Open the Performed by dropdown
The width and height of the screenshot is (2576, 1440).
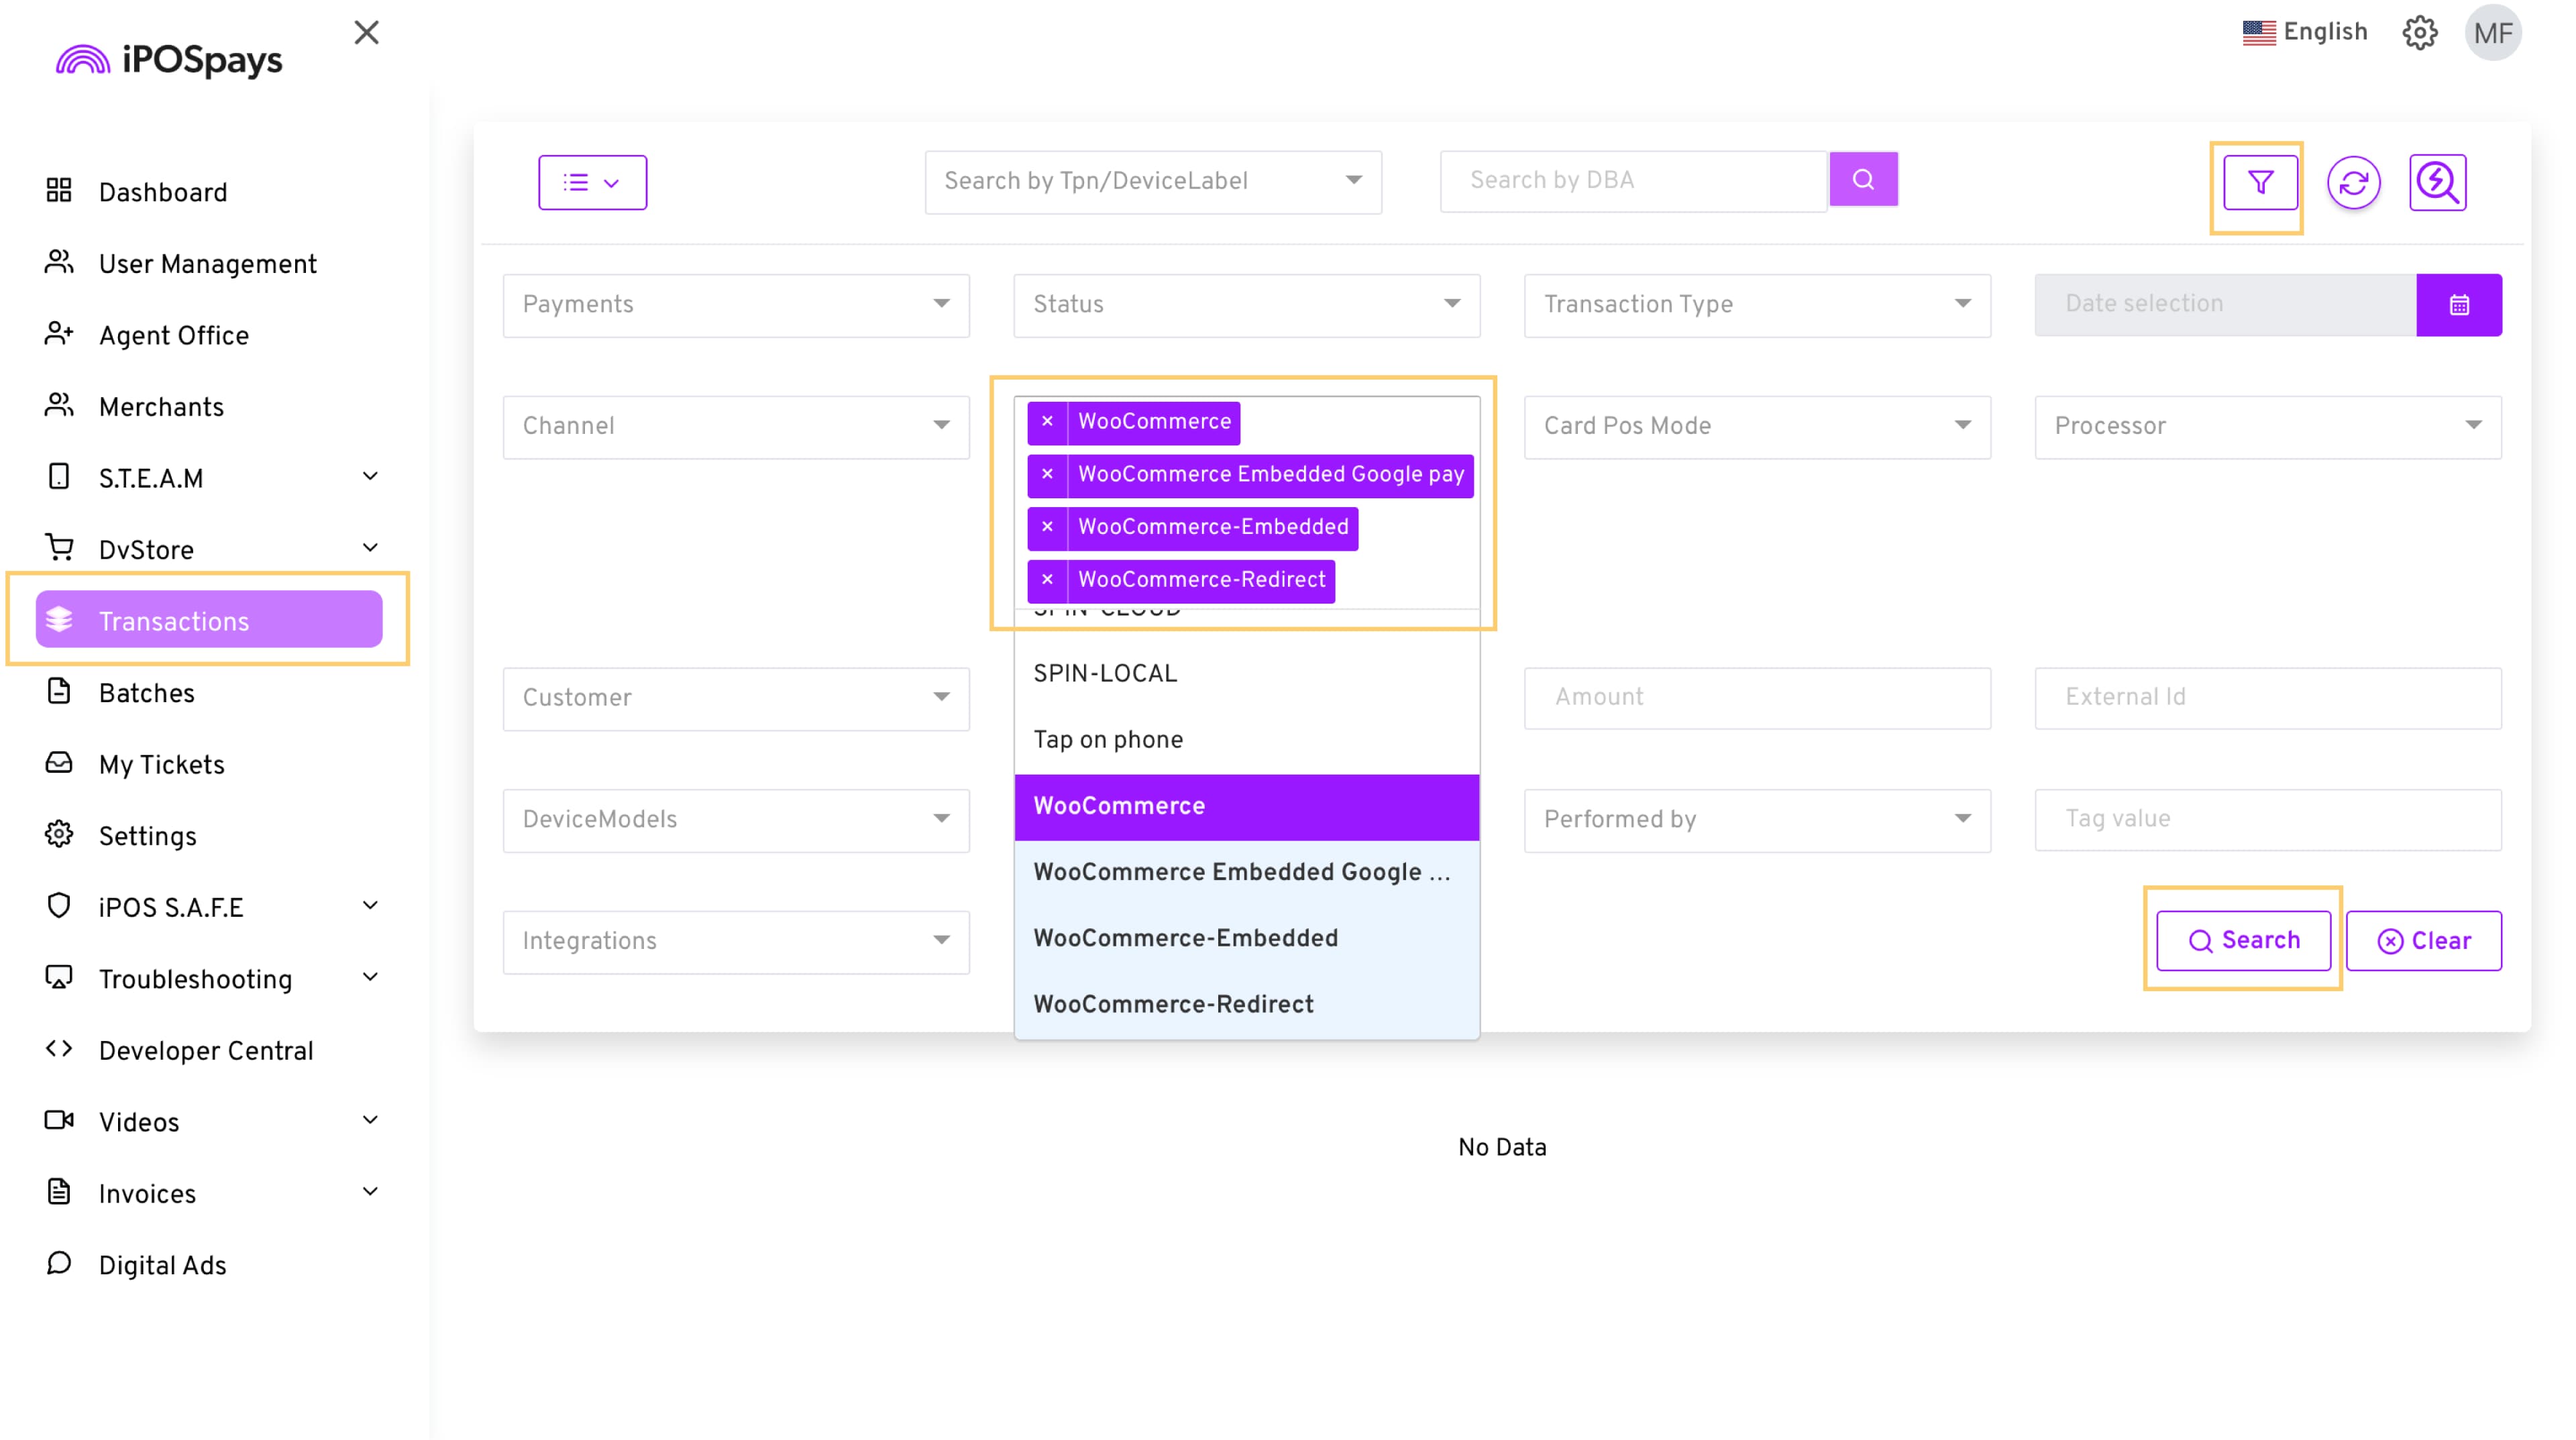pyautogui.click(x=1757, y=820)
